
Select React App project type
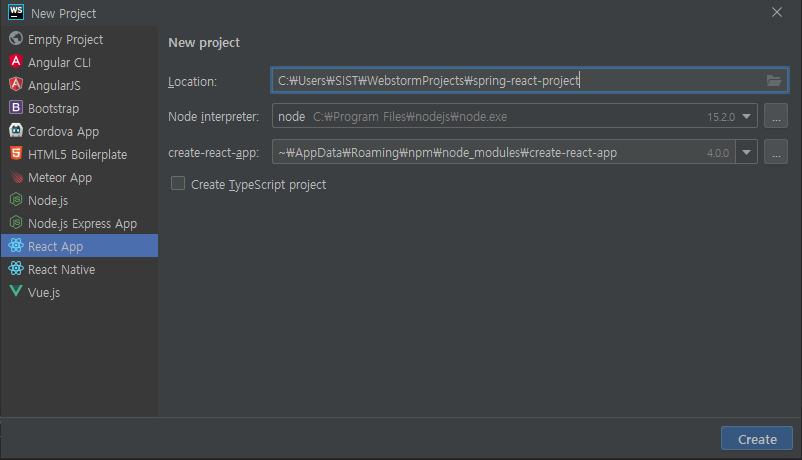[x=79, y=246]
